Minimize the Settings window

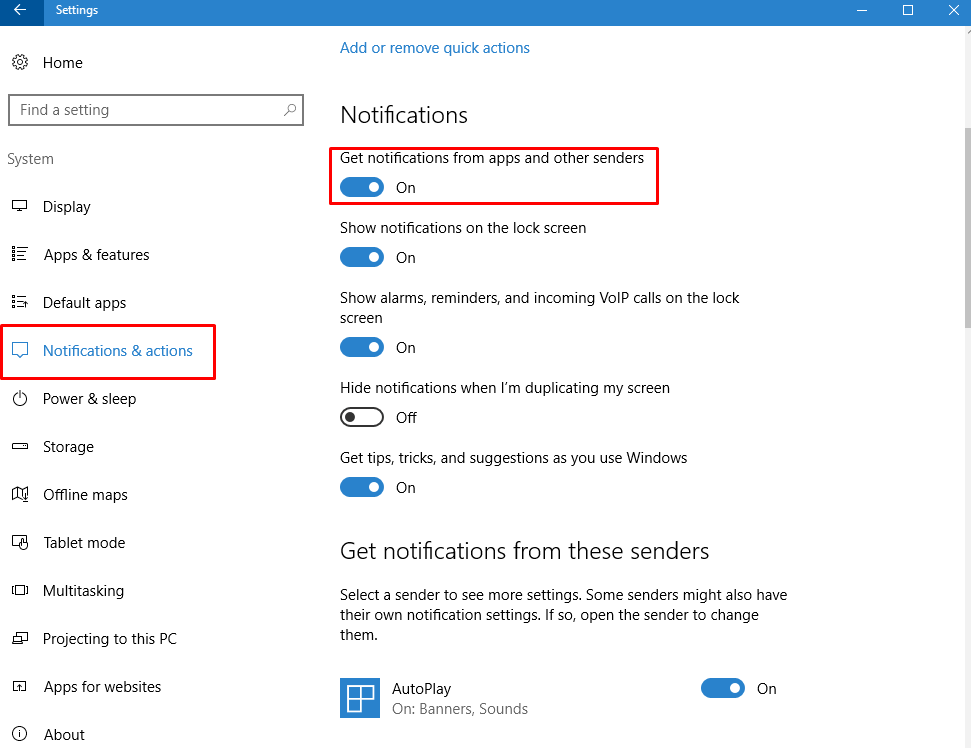coord(861,10)
